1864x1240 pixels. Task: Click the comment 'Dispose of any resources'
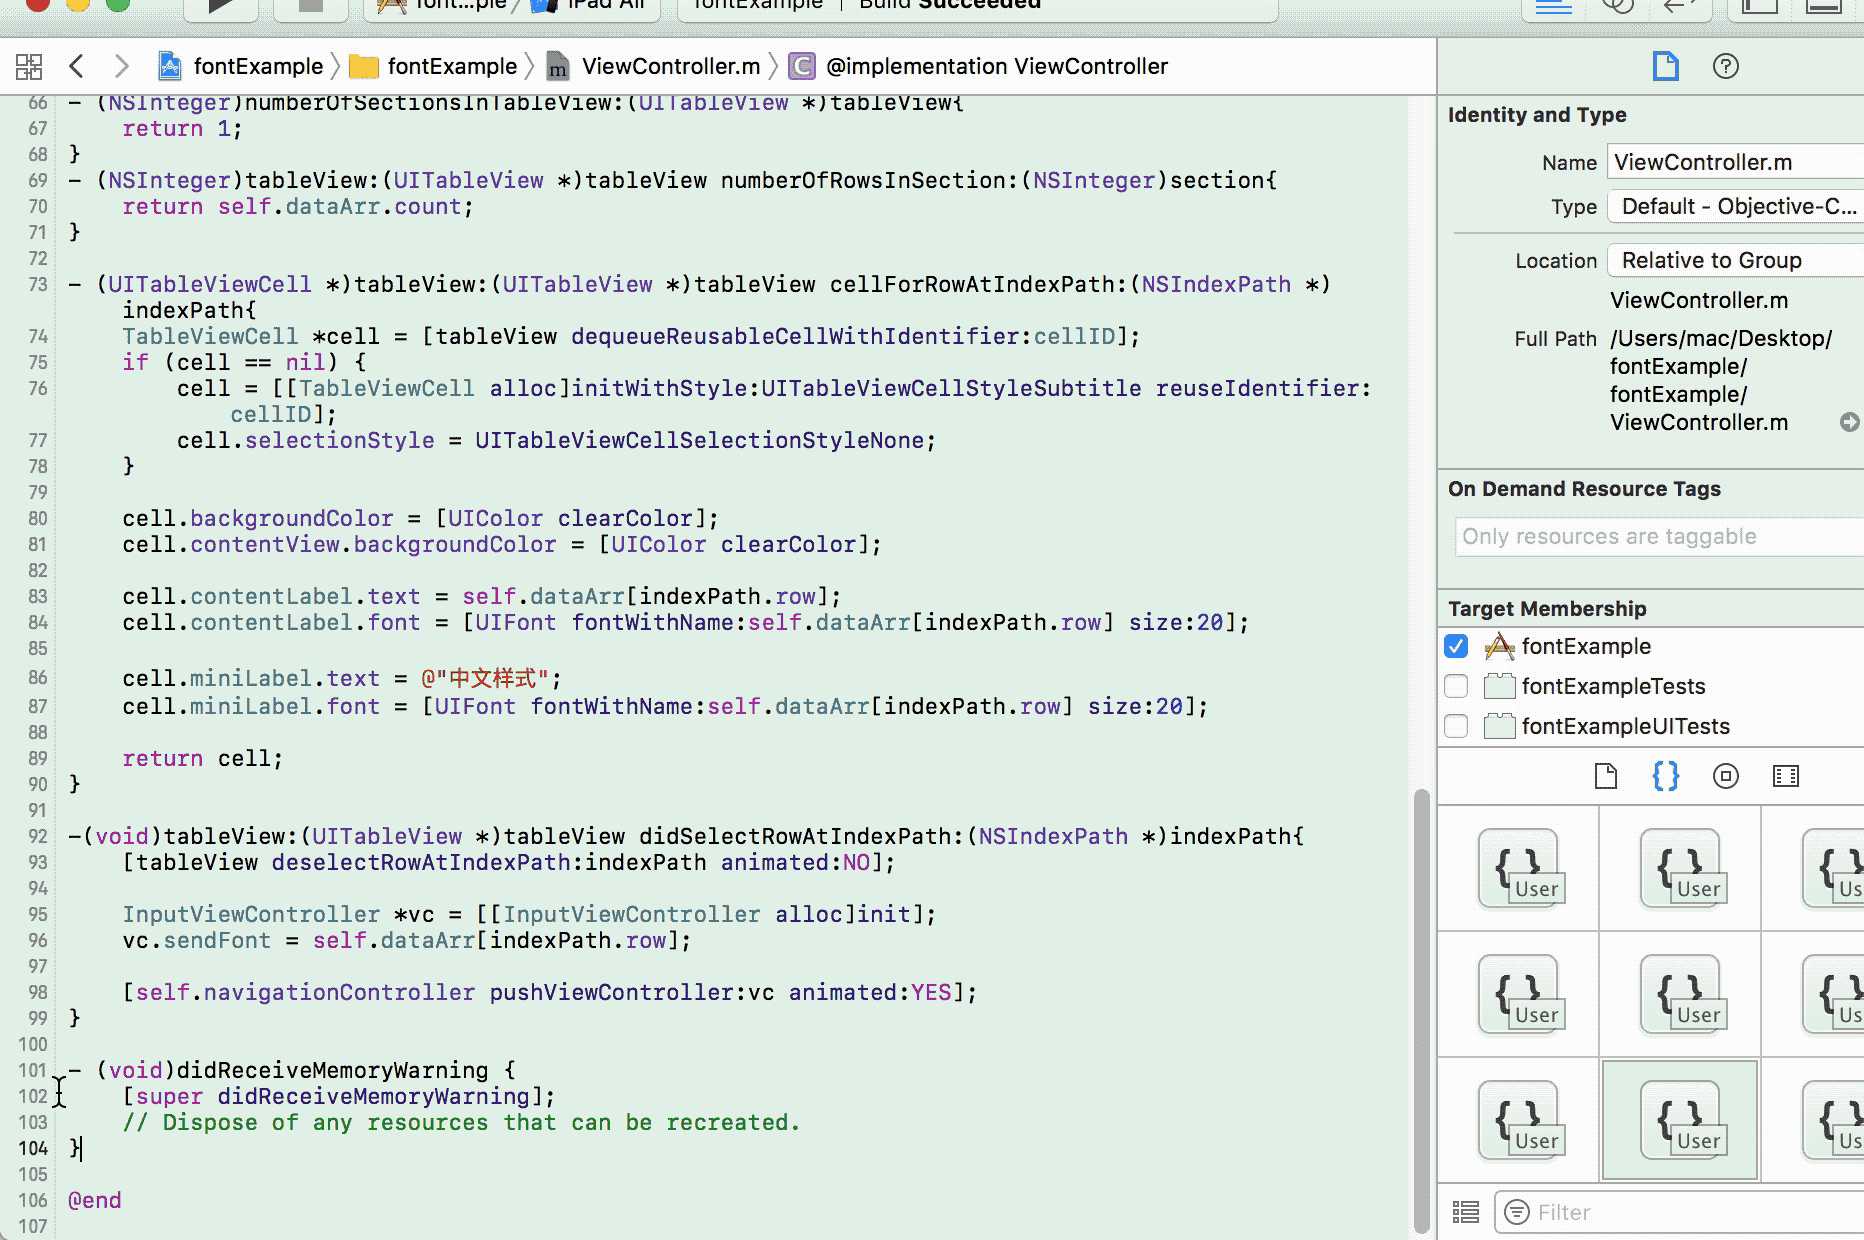tap(326, 1122)
